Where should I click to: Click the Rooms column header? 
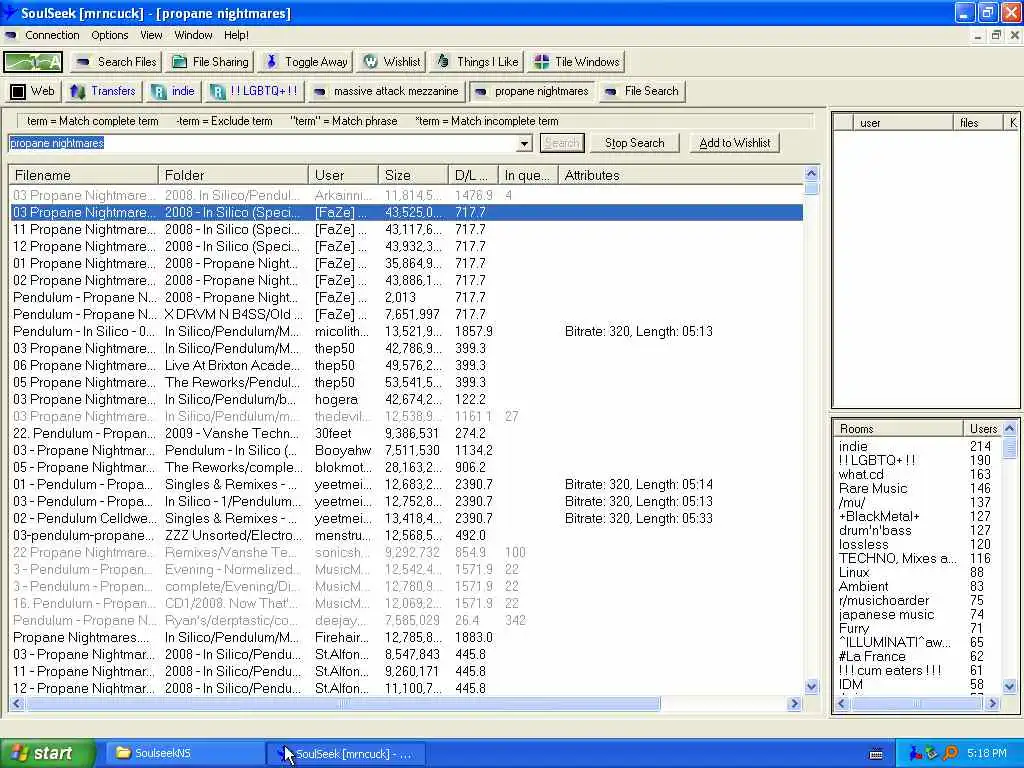point(898,428)
